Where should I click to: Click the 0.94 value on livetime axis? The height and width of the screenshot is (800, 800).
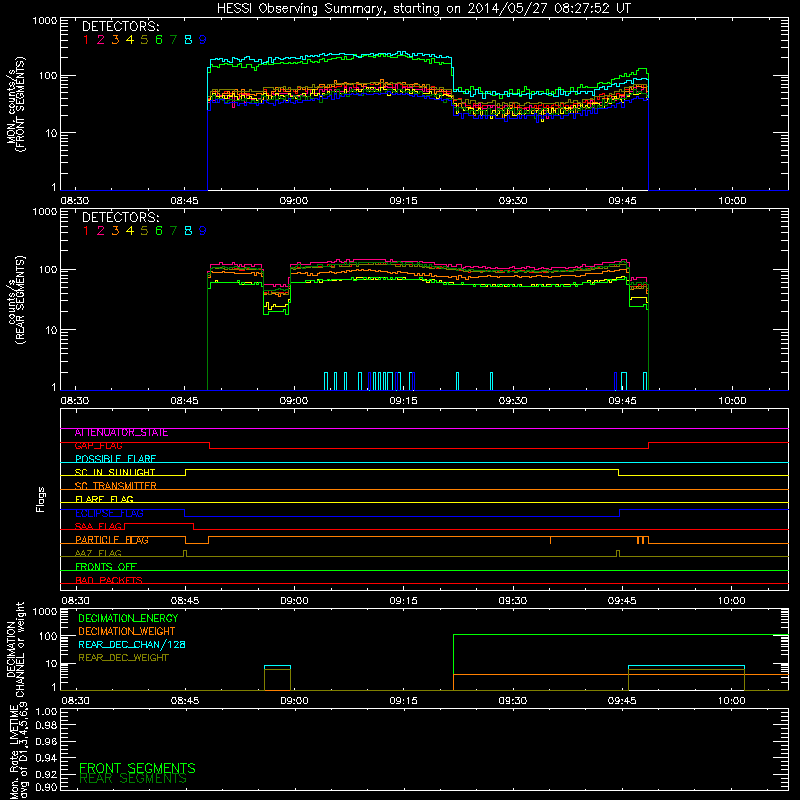coord(46,758)
